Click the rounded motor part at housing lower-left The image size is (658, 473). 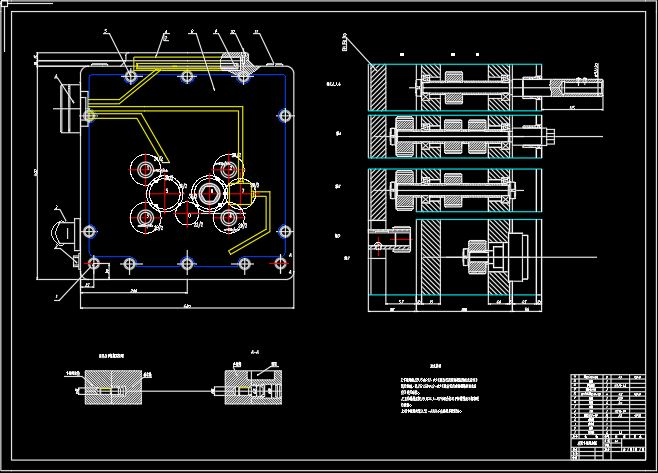pos(65,233)
